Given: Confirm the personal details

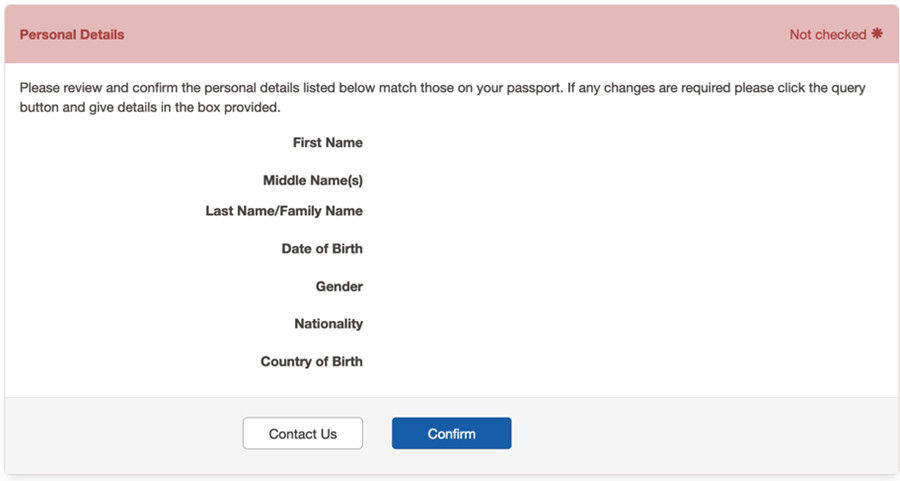Looking at the screenshot, I should click(x=451, y=434).
